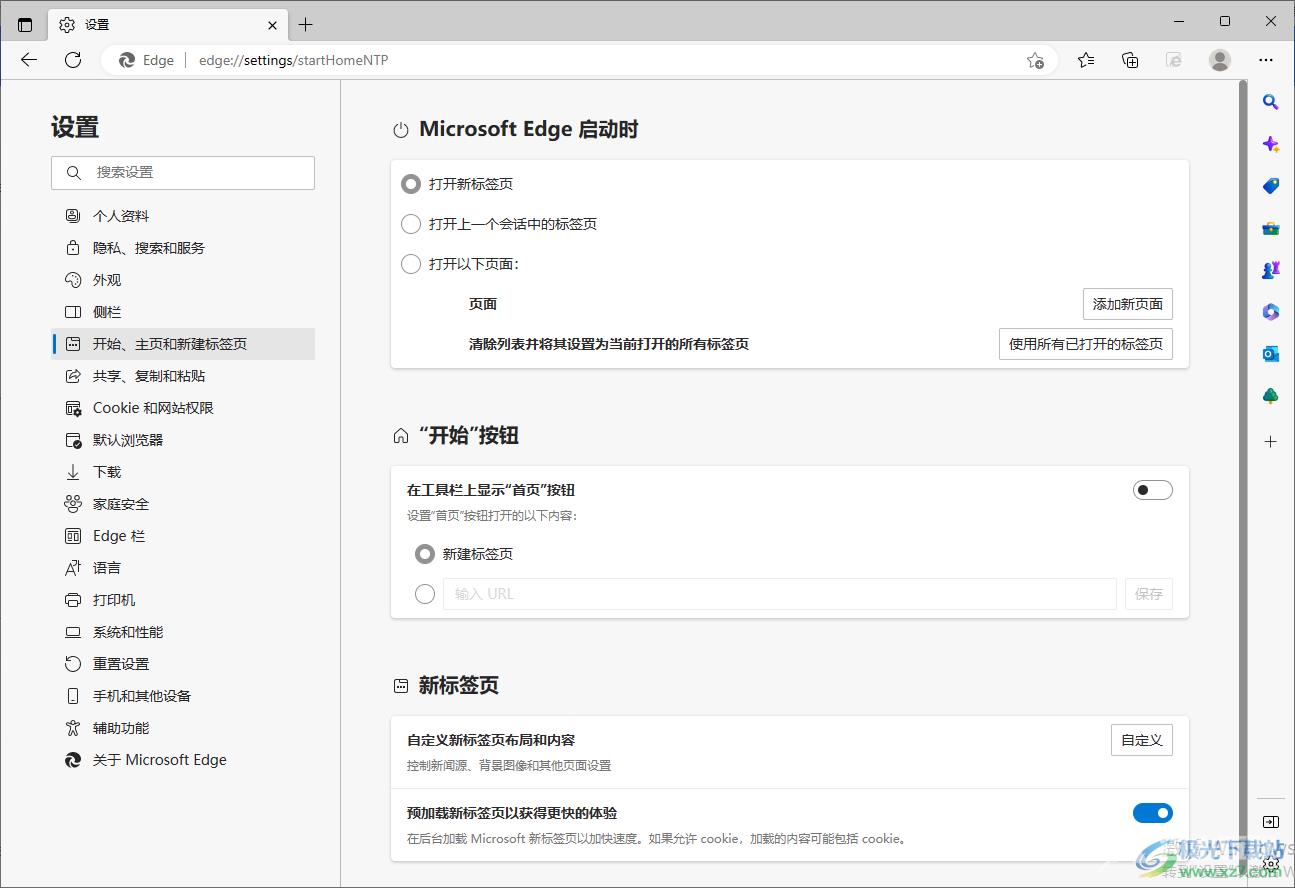The height and width of the screenshot is (888, 1295).
Task: Open 家庭安全 settings section
Action: [x=183, y=504]
